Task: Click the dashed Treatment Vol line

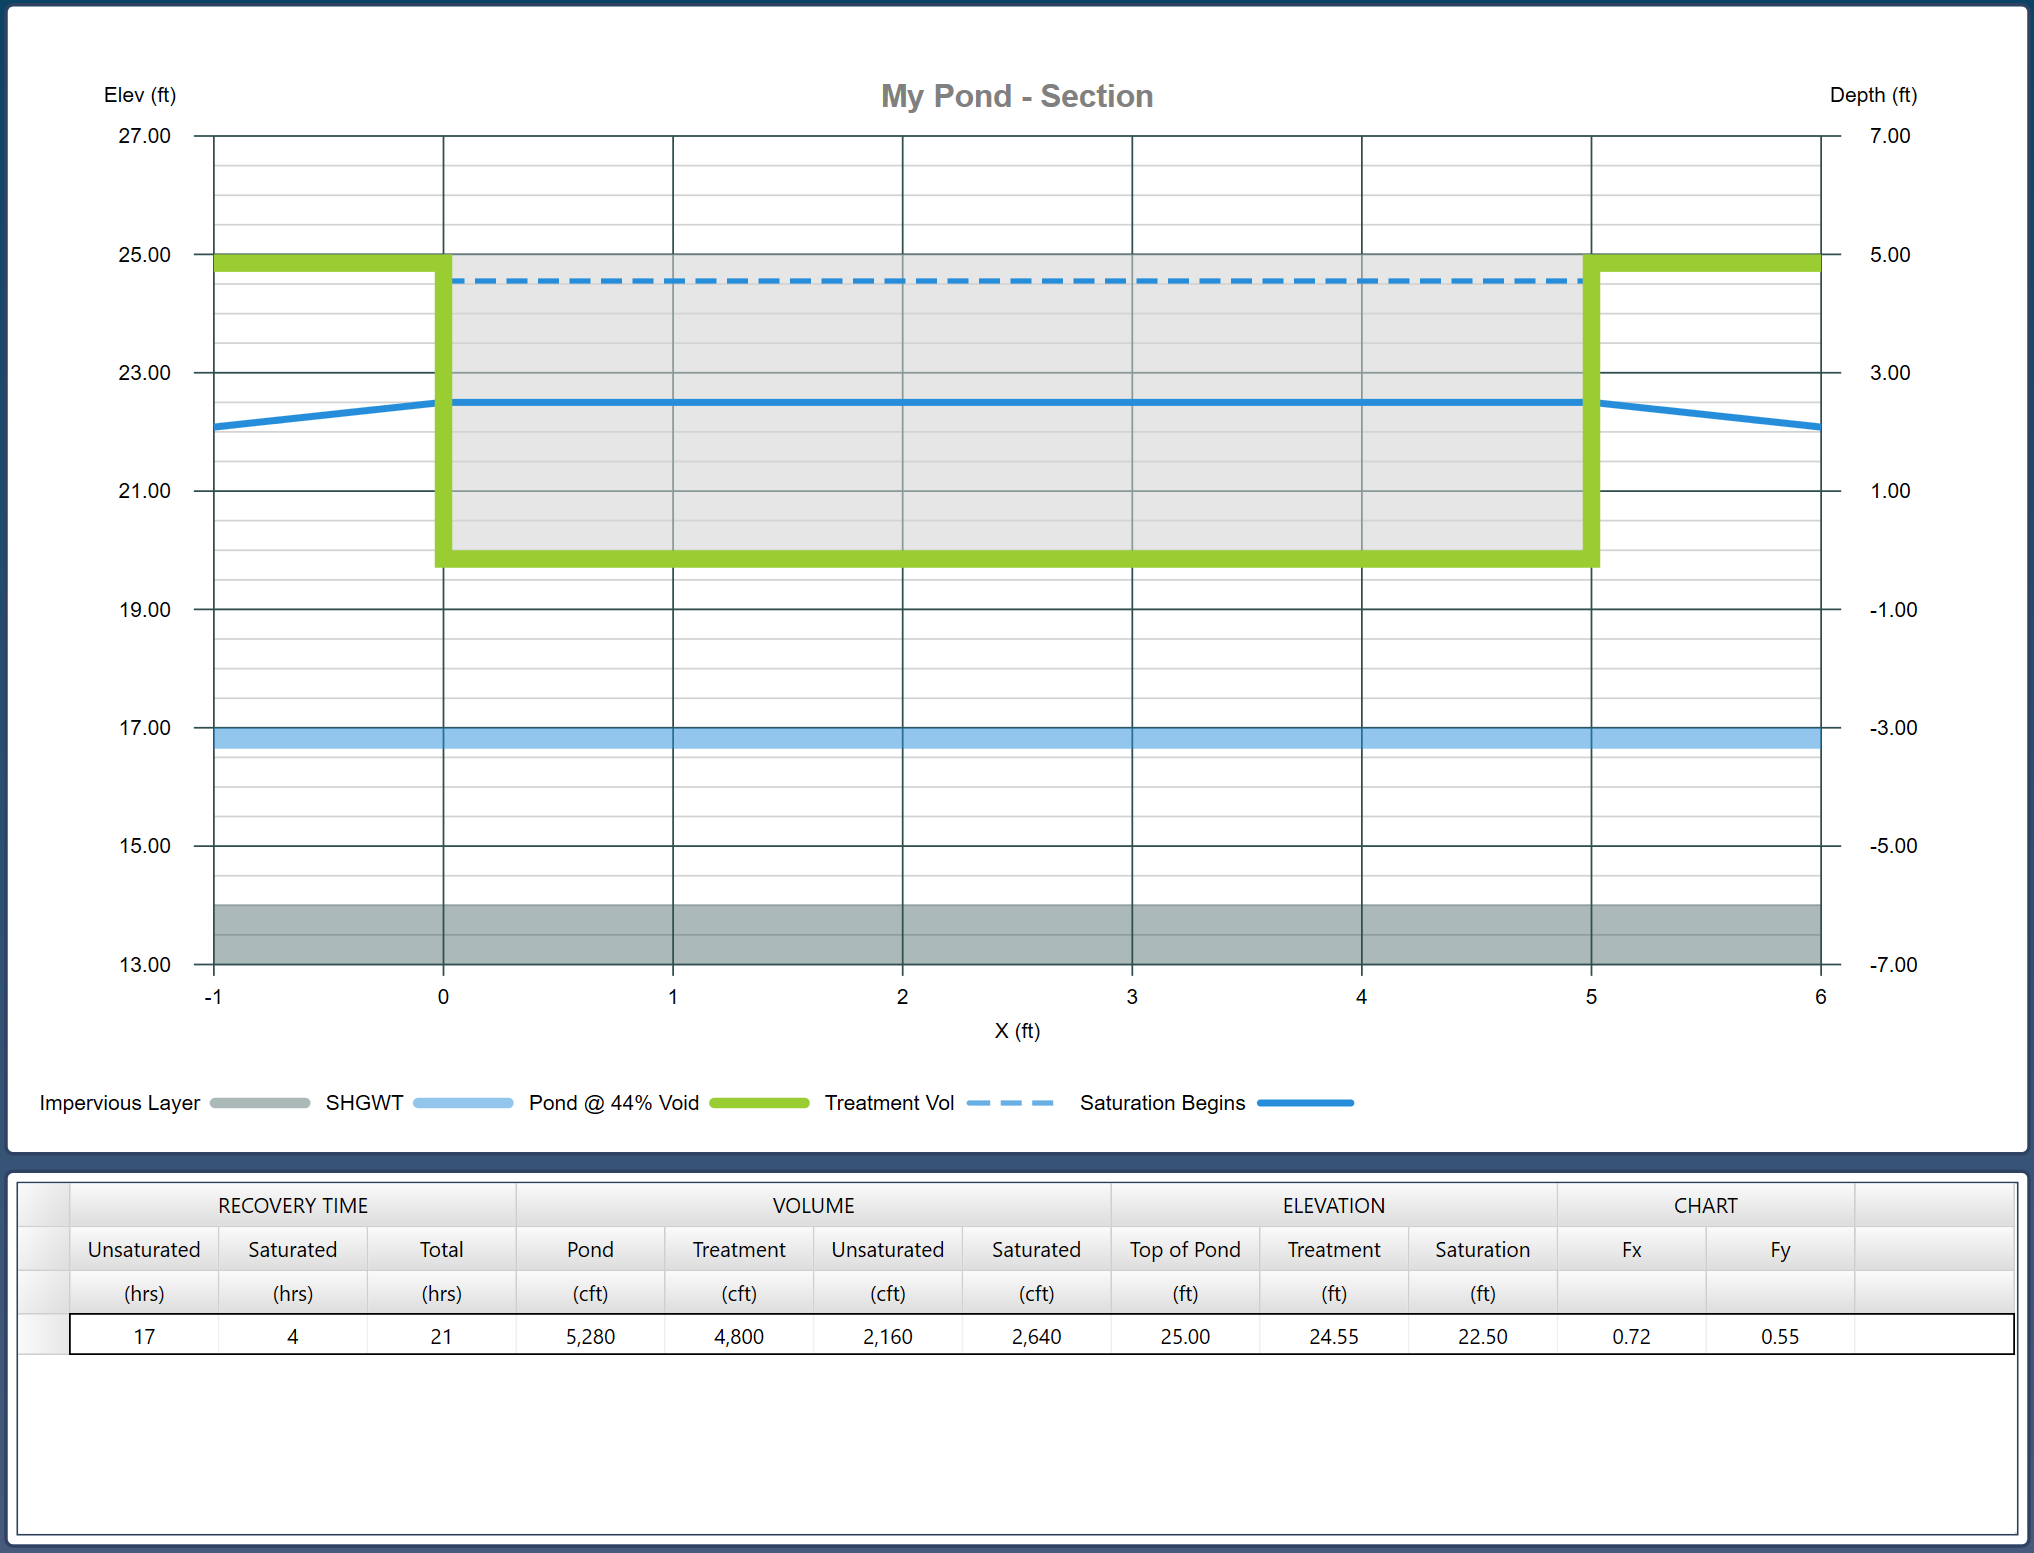Action: tap(1000, 279)
